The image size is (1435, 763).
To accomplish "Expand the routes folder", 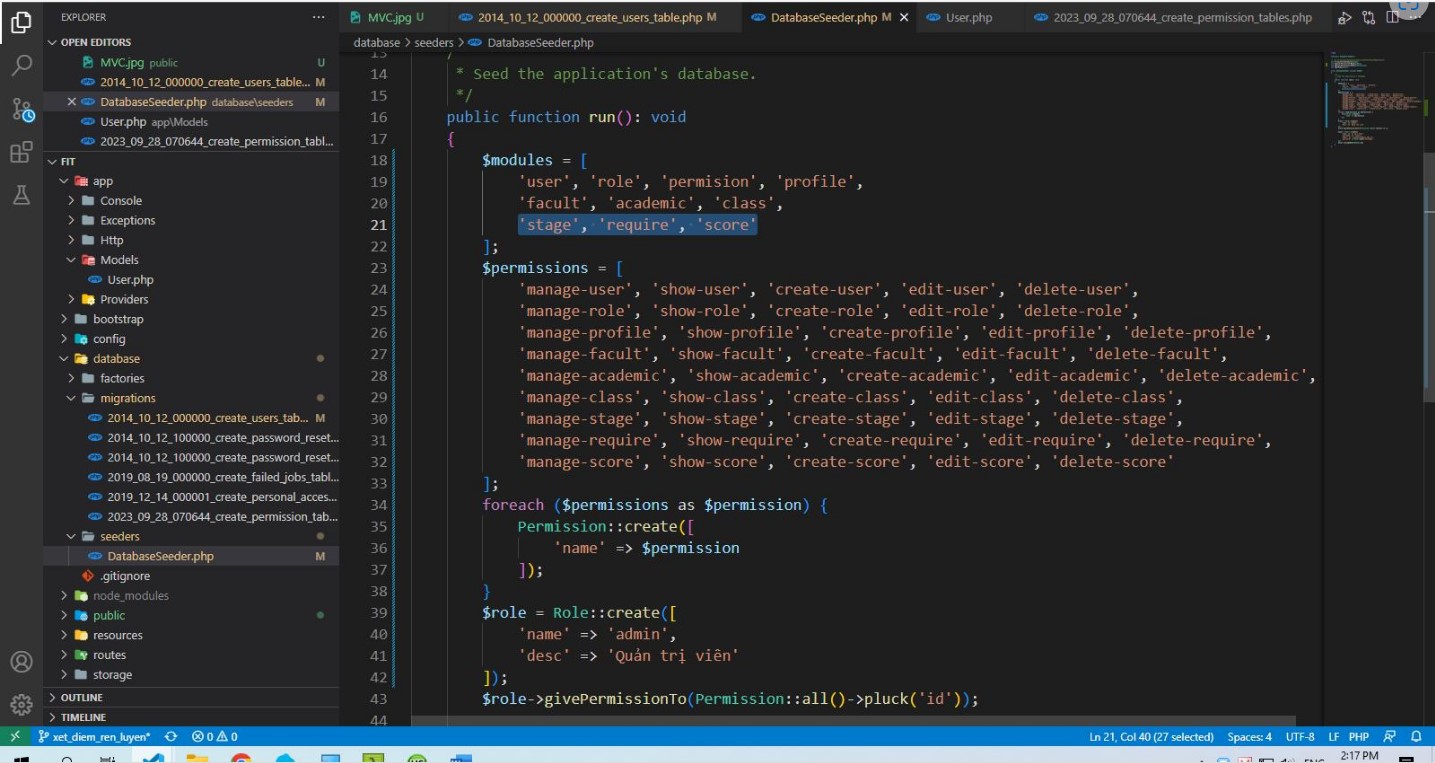I will click(109, 655).
